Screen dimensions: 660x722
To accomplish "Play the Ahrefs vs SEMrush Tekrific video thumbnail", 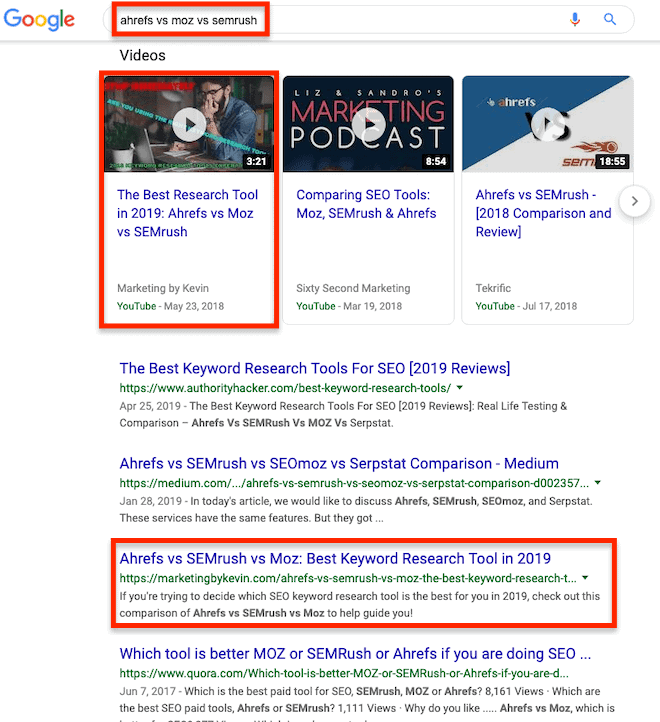I will tap(548, 124).
